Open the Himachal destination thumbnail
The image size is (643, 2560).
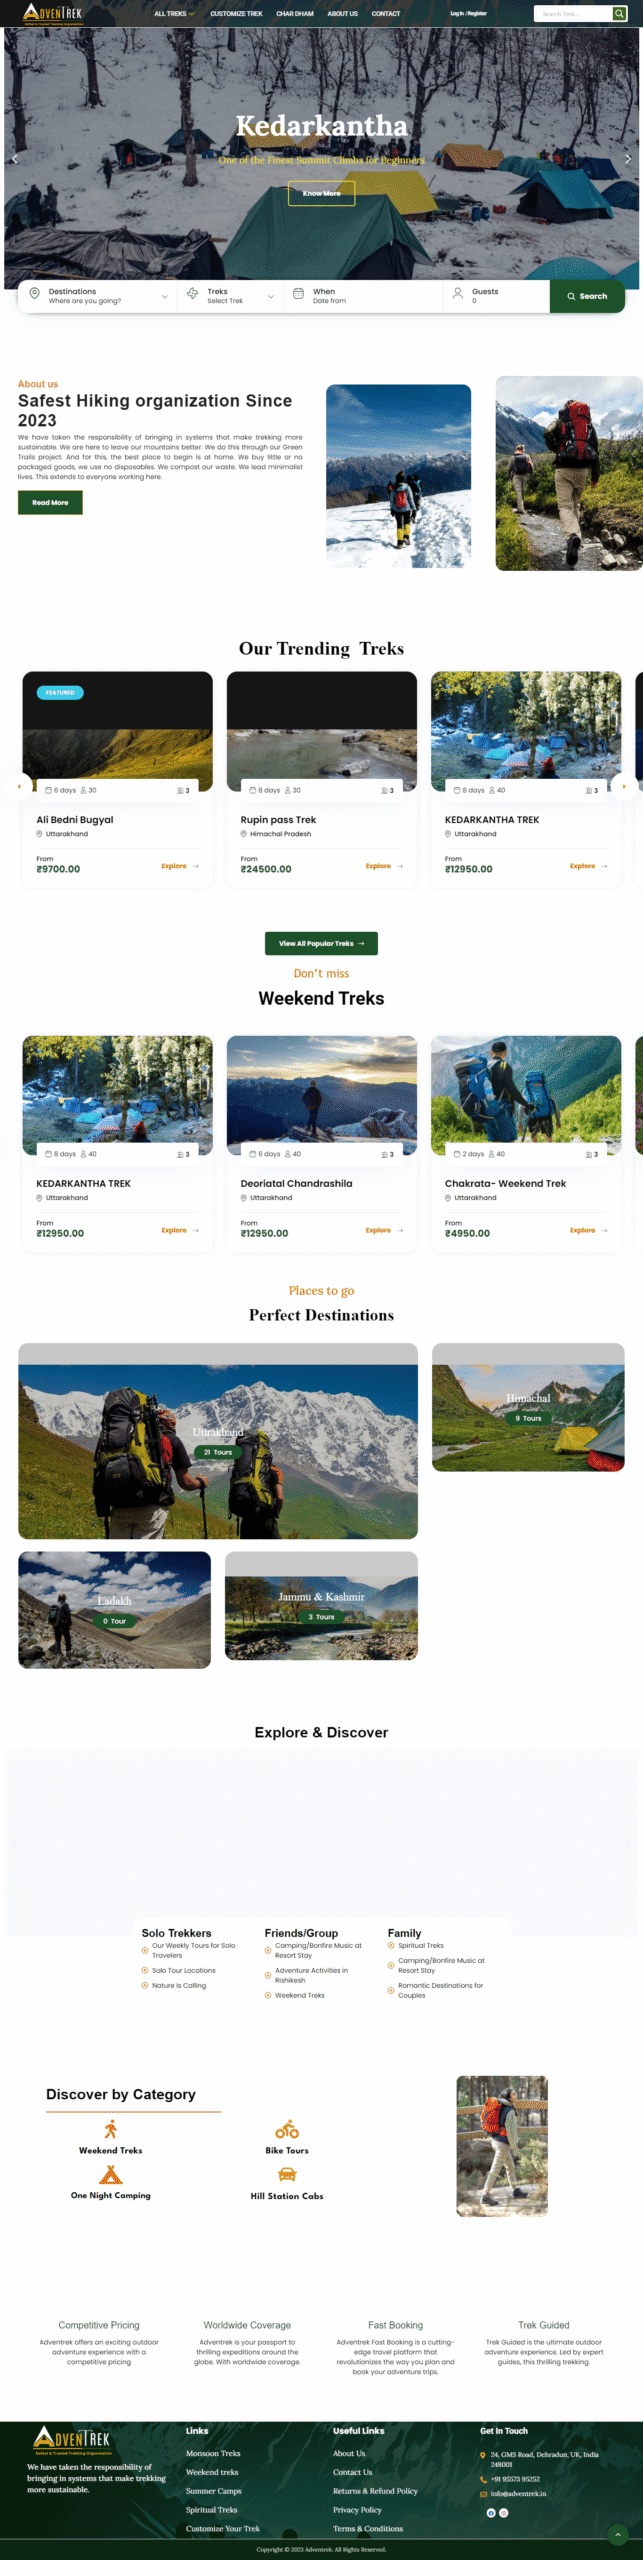528,1407
